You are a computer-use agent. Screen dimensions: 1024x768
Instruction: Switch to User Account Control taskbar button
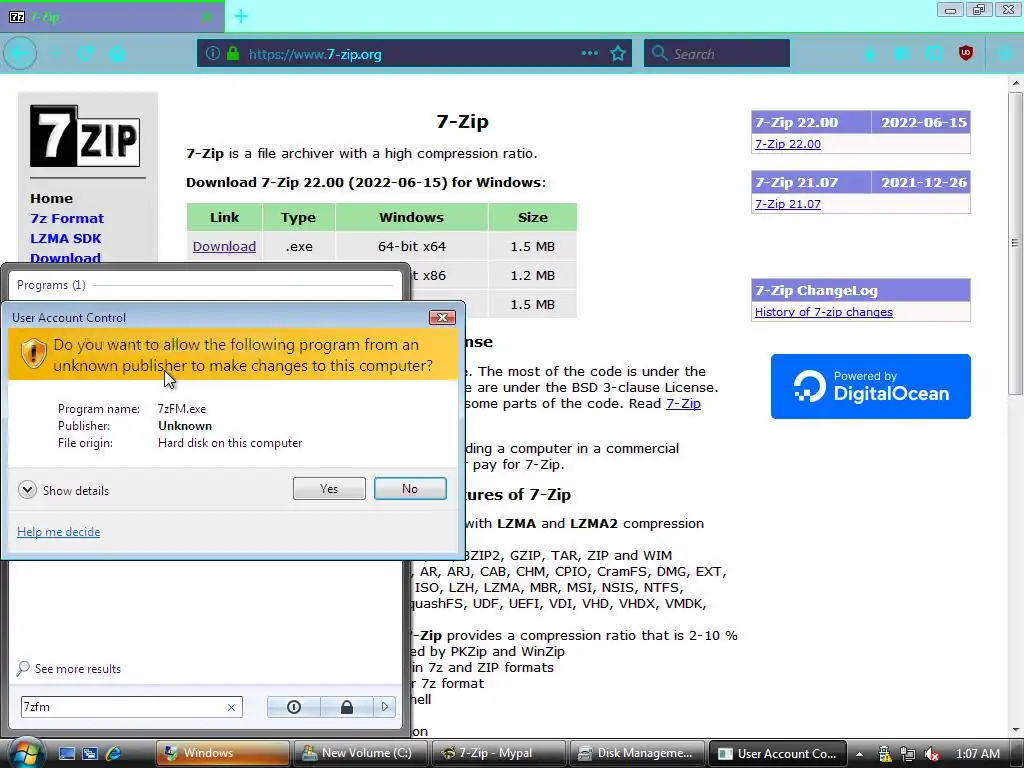(x=777, y=753)
